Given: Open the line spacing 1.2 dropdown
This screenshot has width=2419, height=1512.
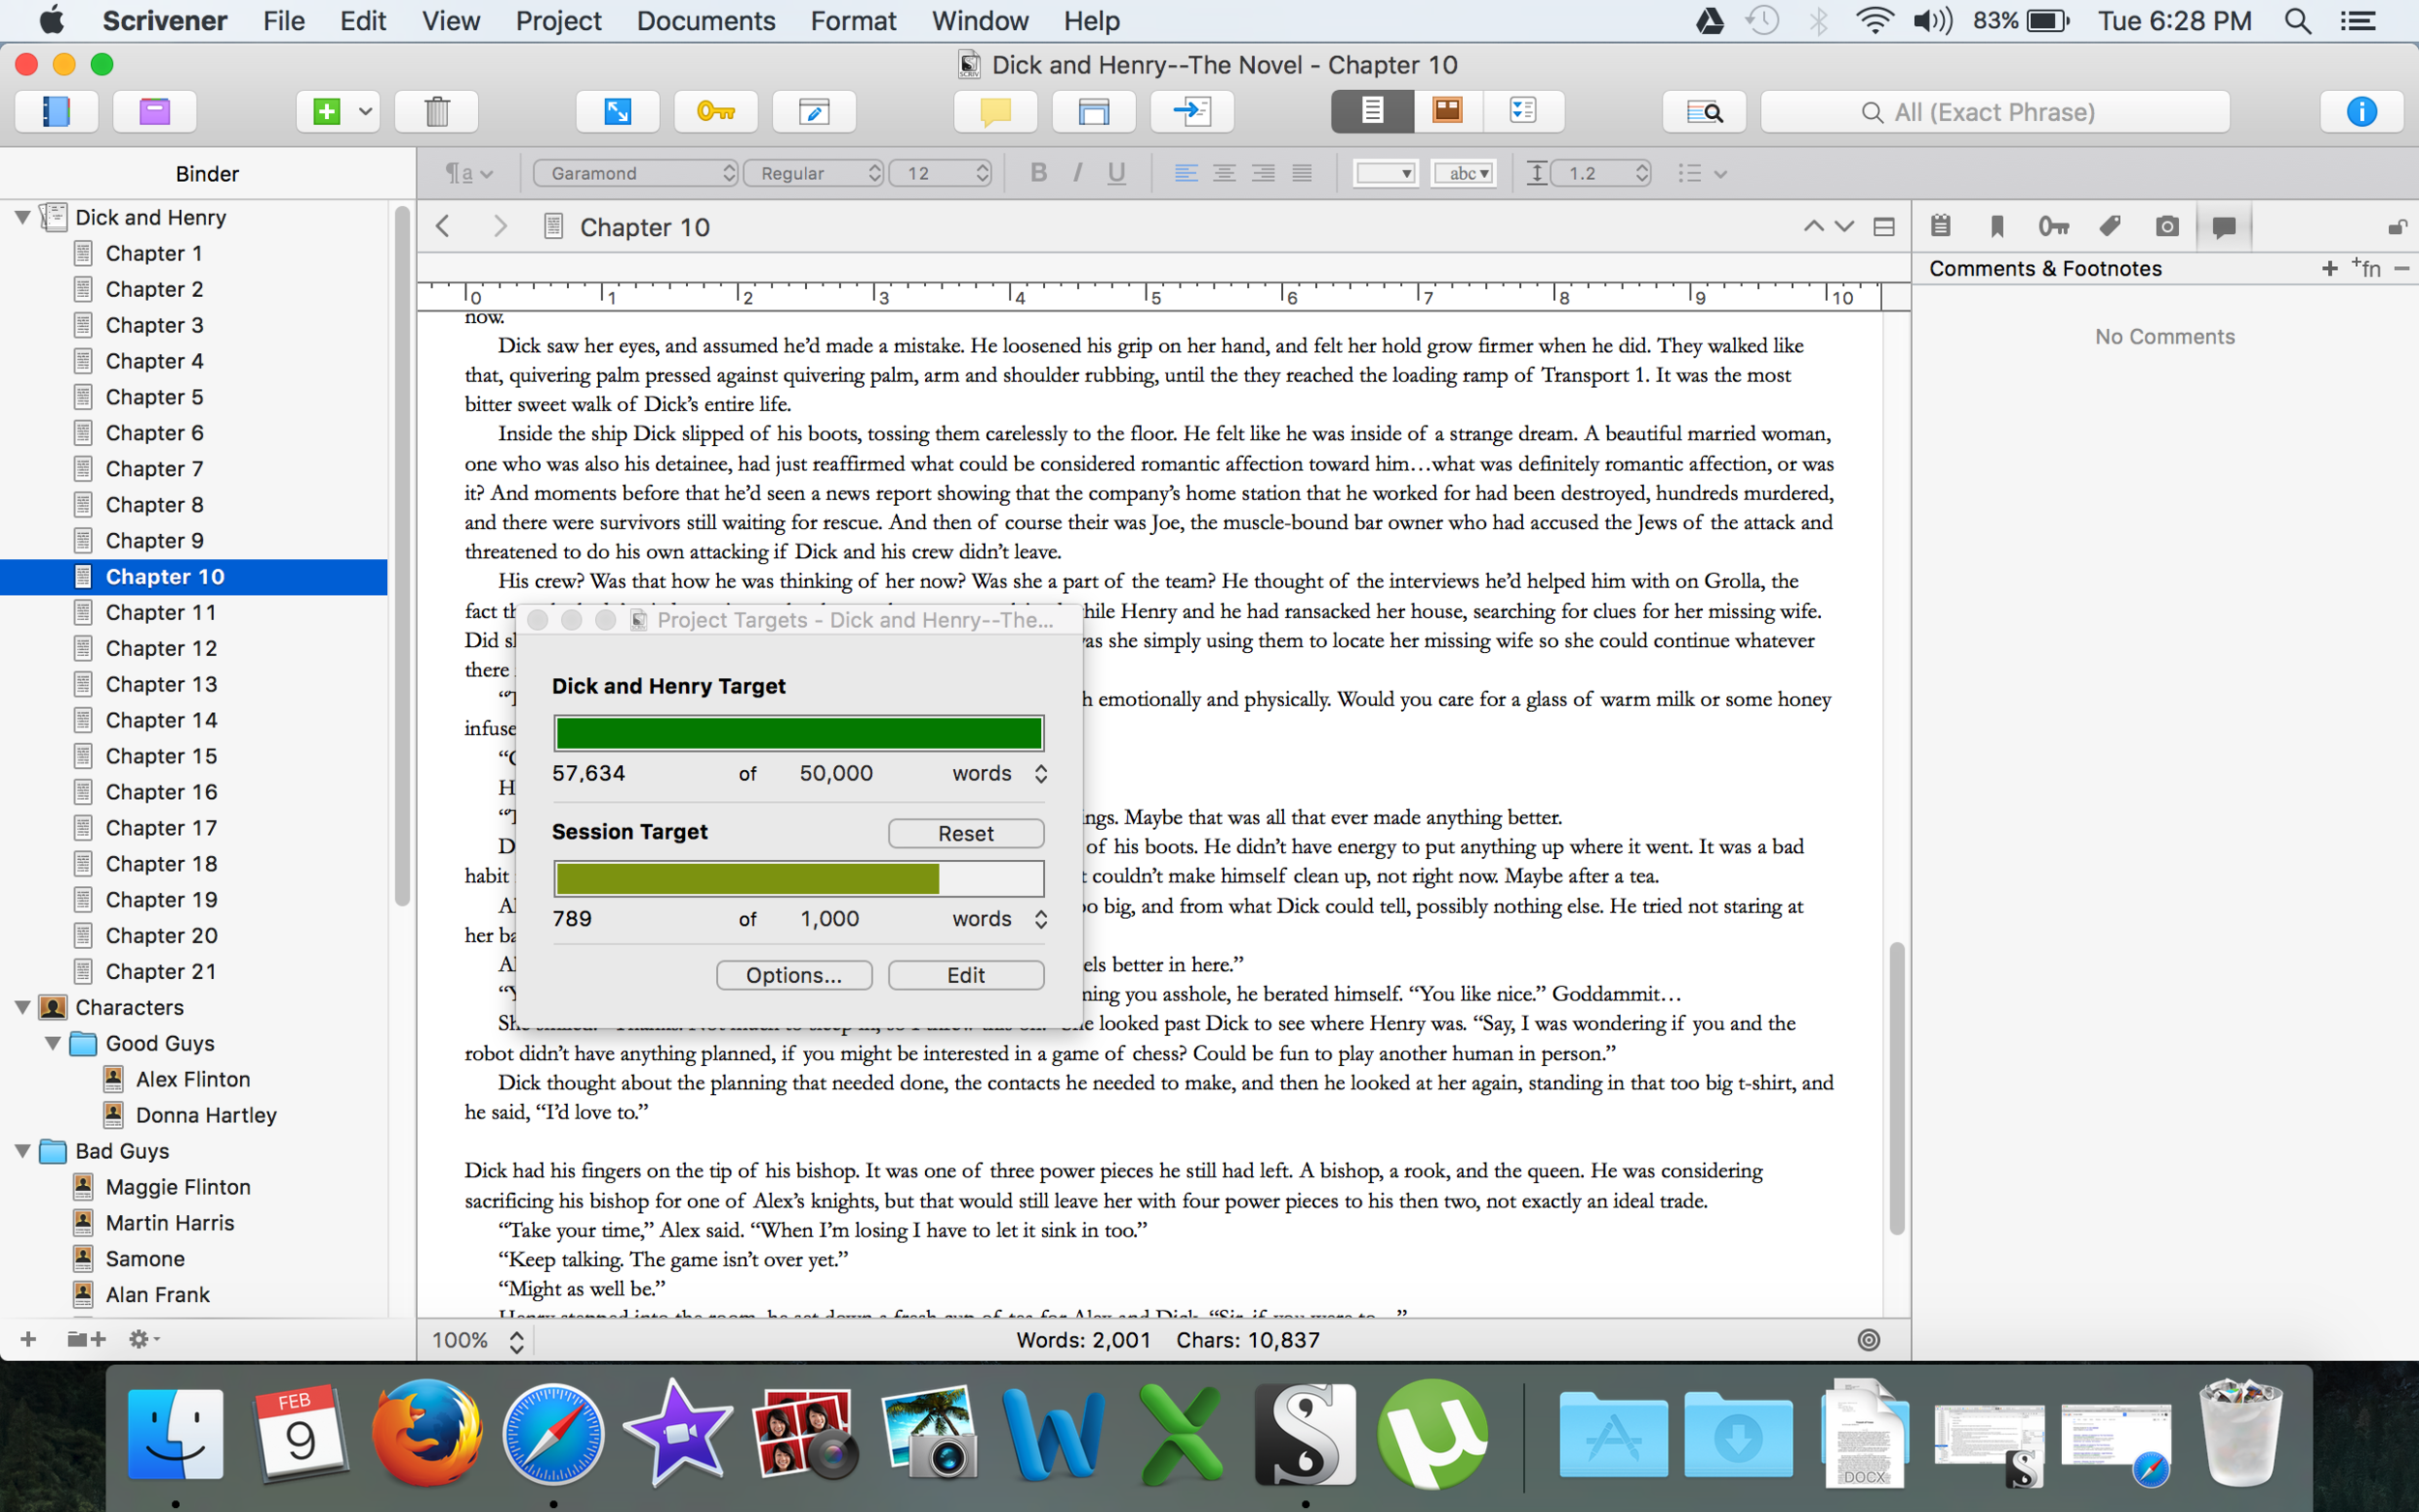Looking at the screenshot, I should point(1600,173).
